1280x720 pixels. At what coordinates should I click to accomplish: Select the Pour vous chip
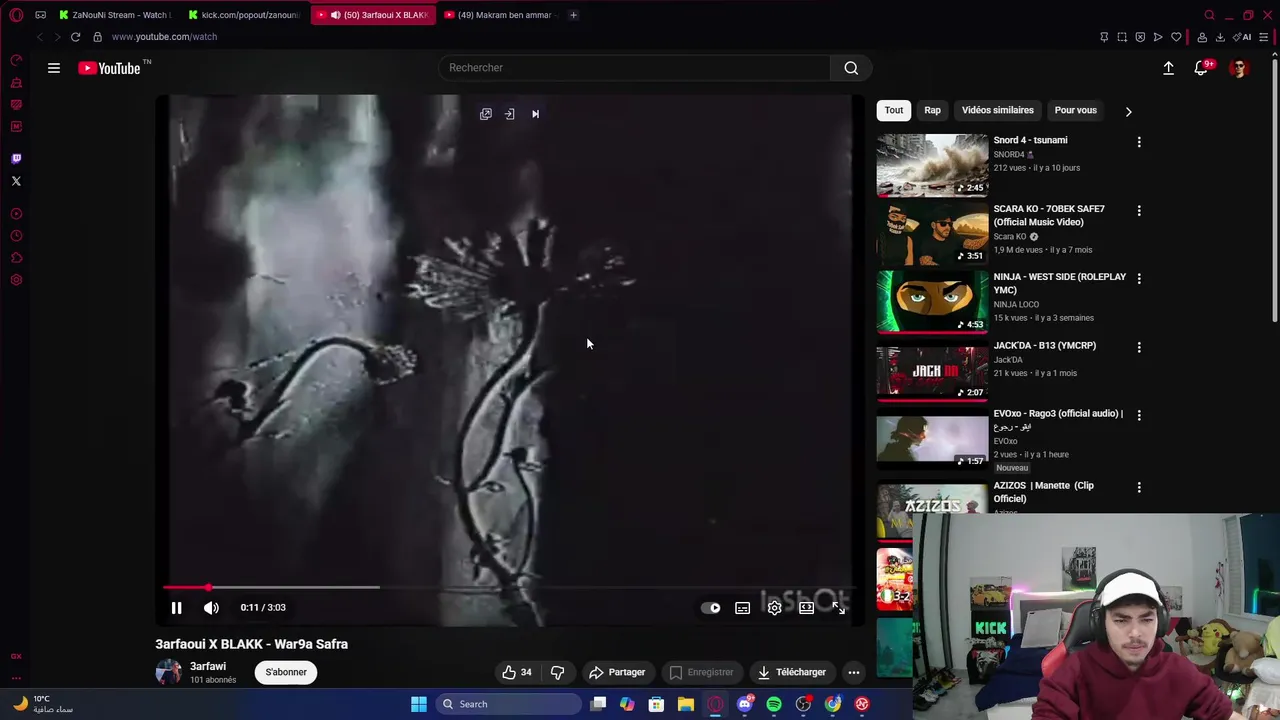1076,110
